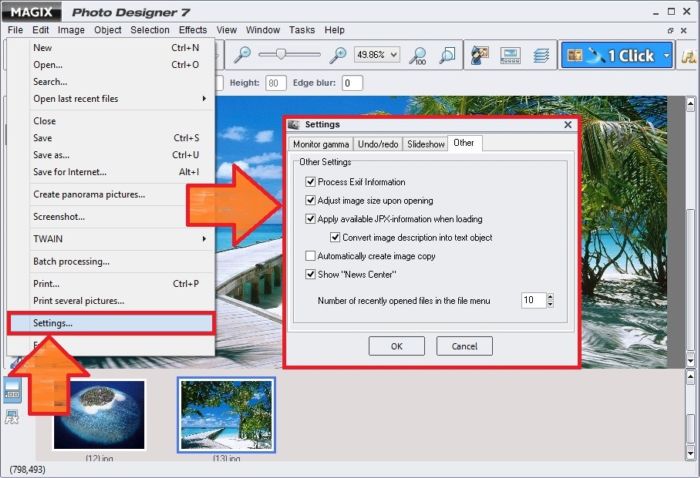The image size is (700, 478).
Task: Open the View menu
Action: point(226,30)
